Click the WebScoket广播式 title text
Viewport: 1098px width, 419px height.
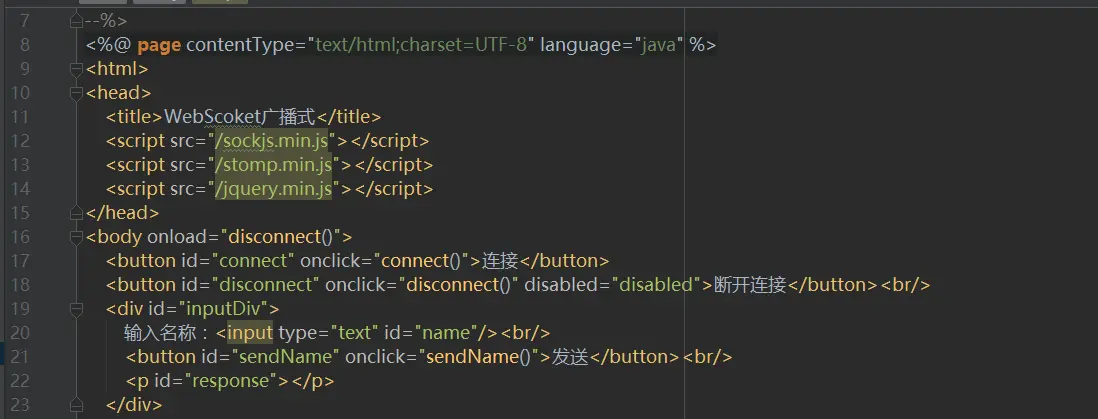coord(241,117)
